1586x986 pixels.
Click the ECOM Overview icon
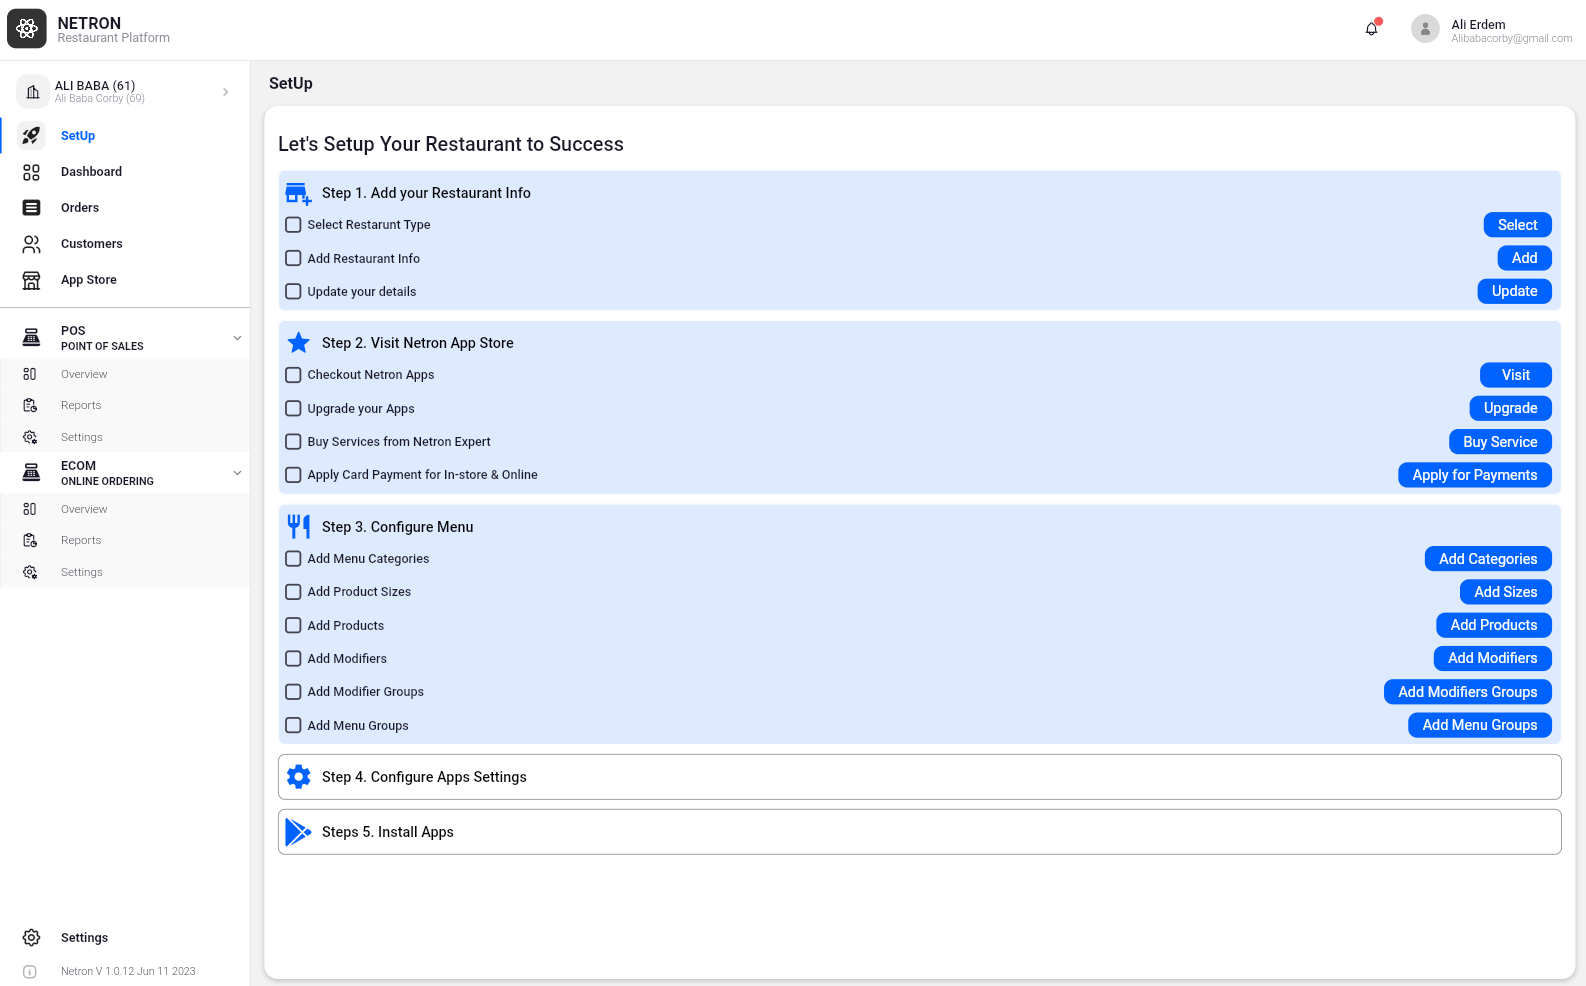click(x=30, y=509)
